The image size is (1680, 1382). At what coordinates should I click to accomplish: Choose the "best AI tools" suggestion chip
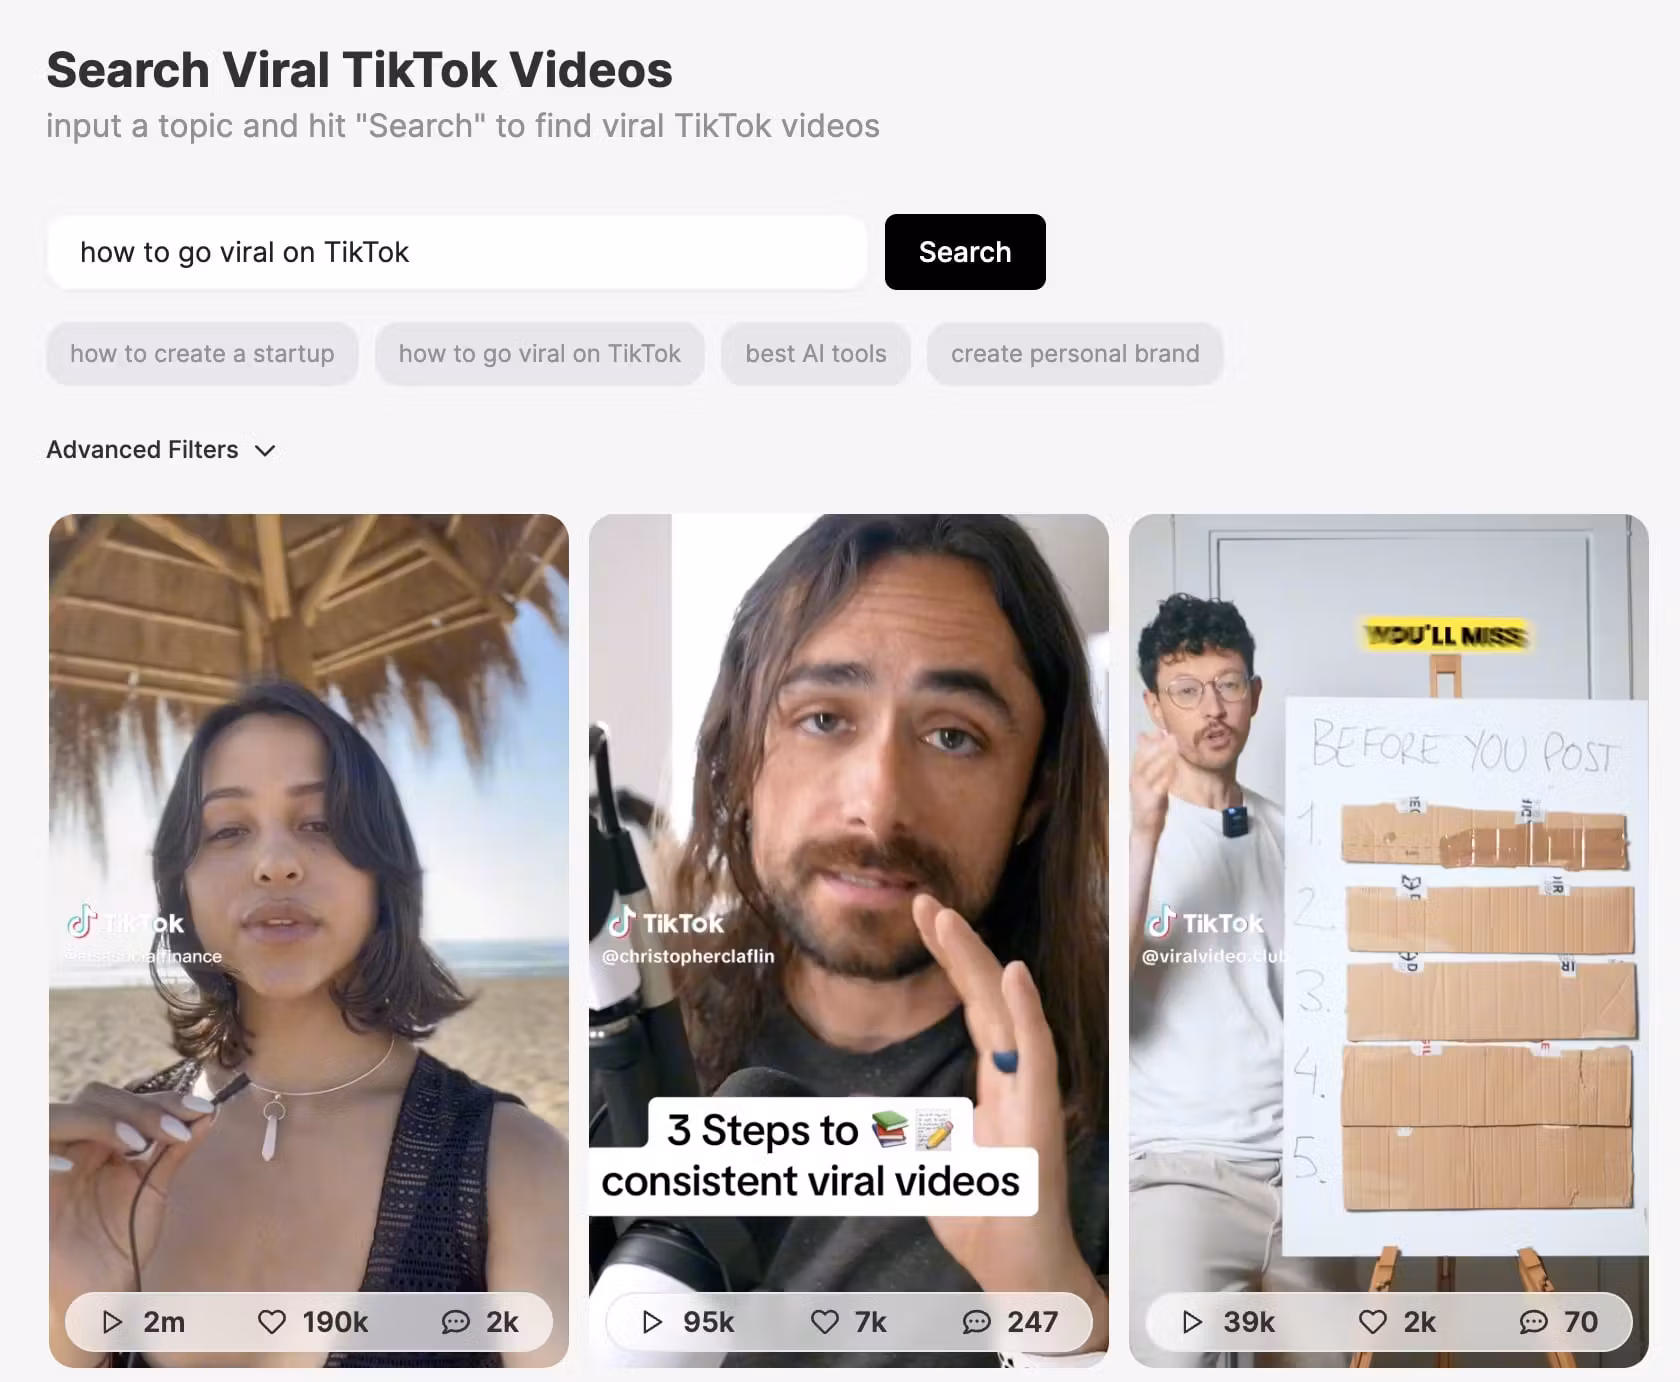tap(816, 354)
